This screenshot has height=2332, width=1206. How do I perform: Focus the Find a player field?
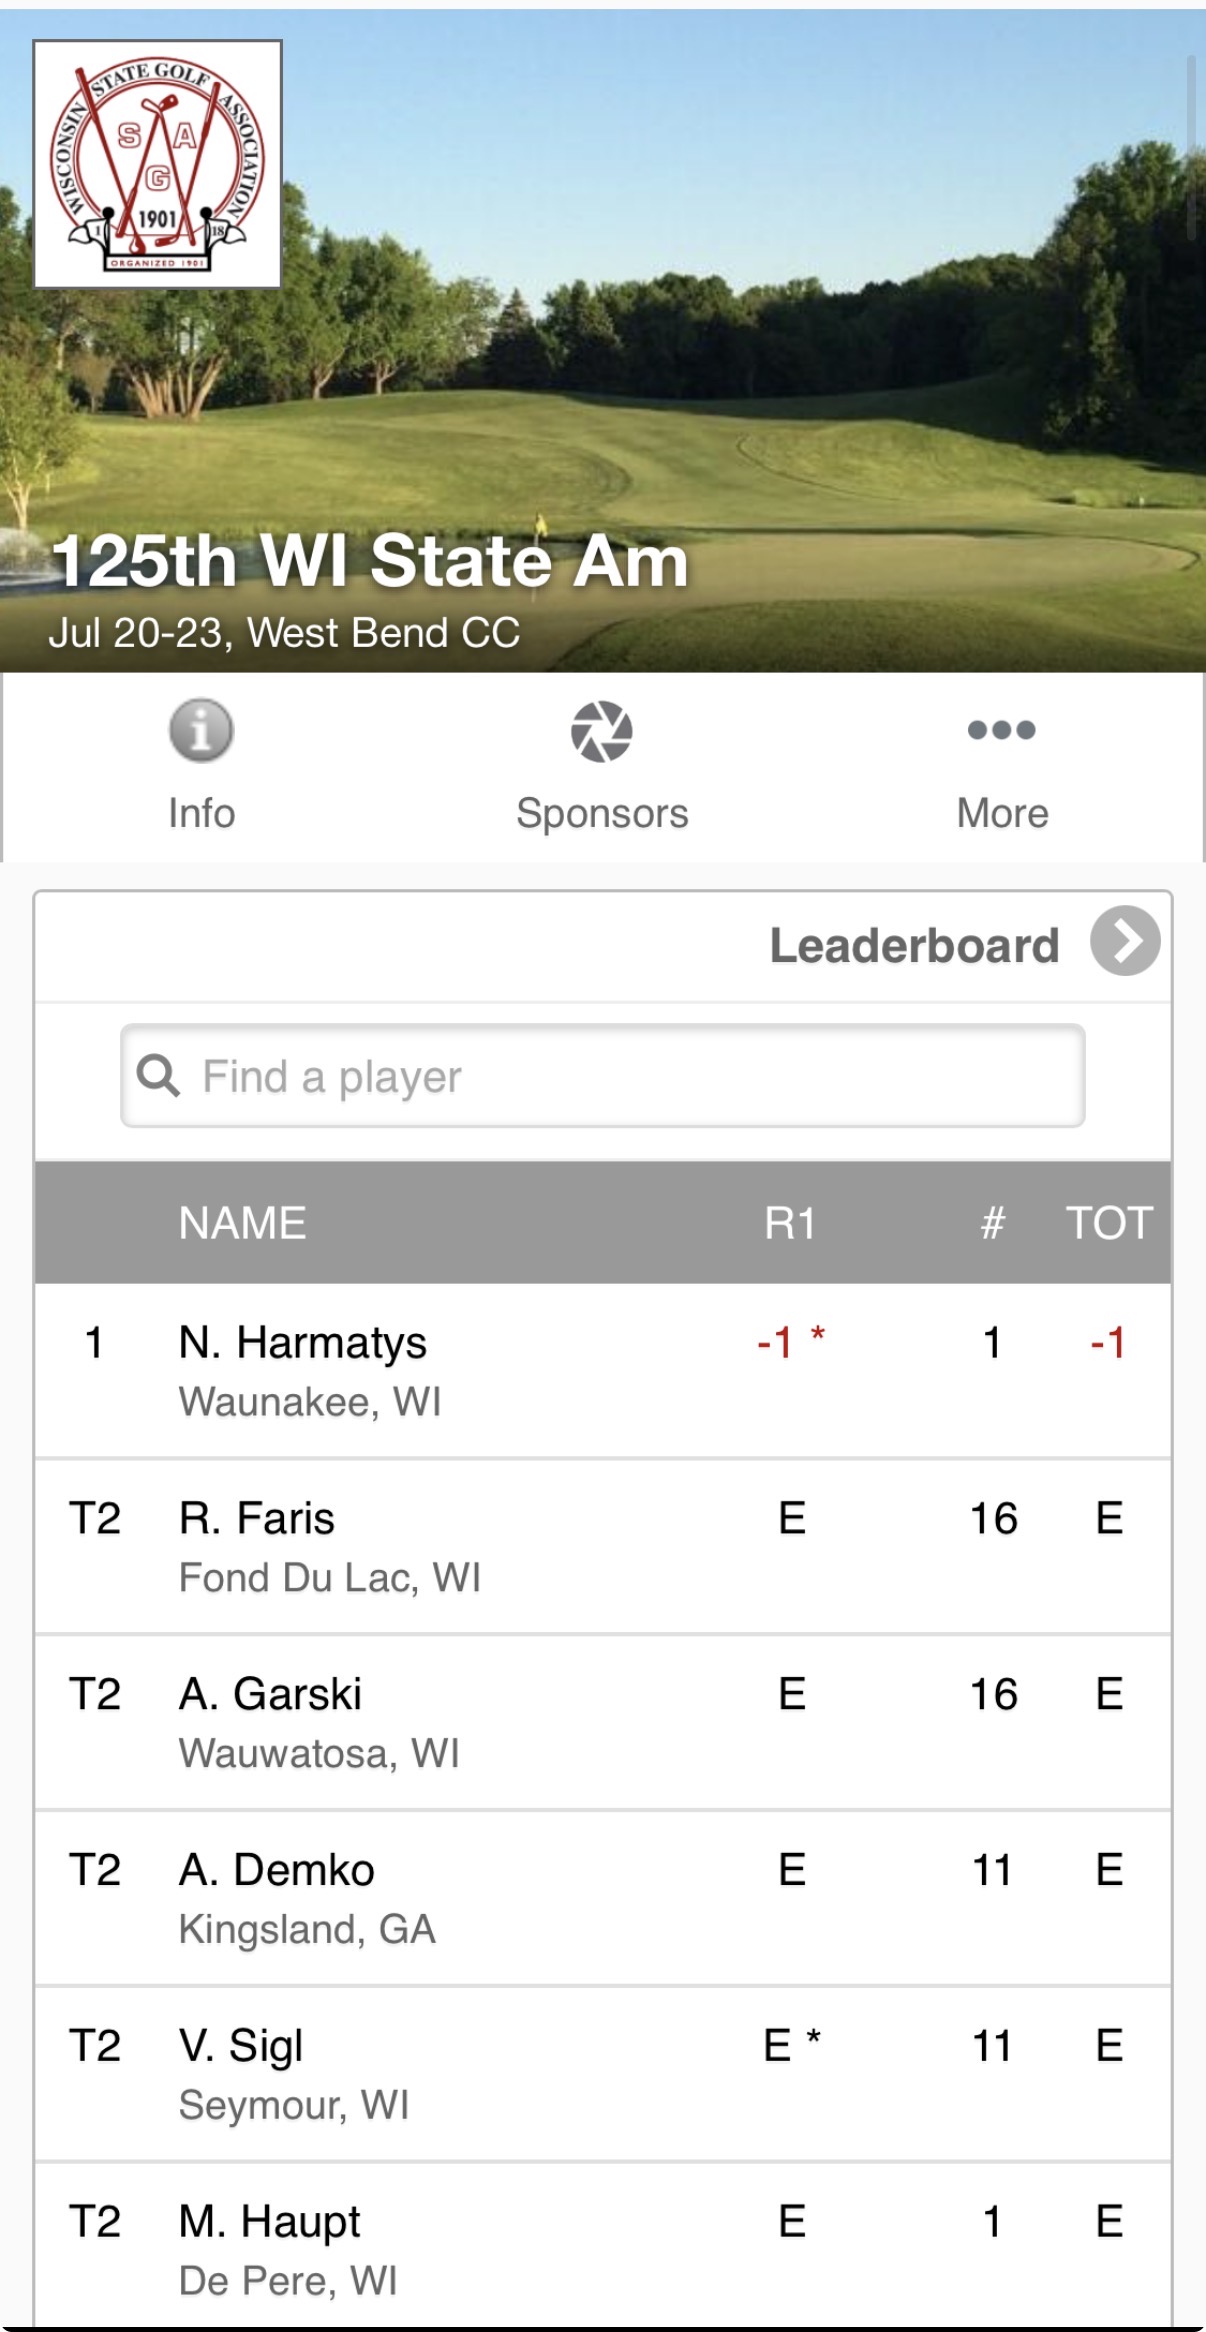click(x=603, y=1076)
